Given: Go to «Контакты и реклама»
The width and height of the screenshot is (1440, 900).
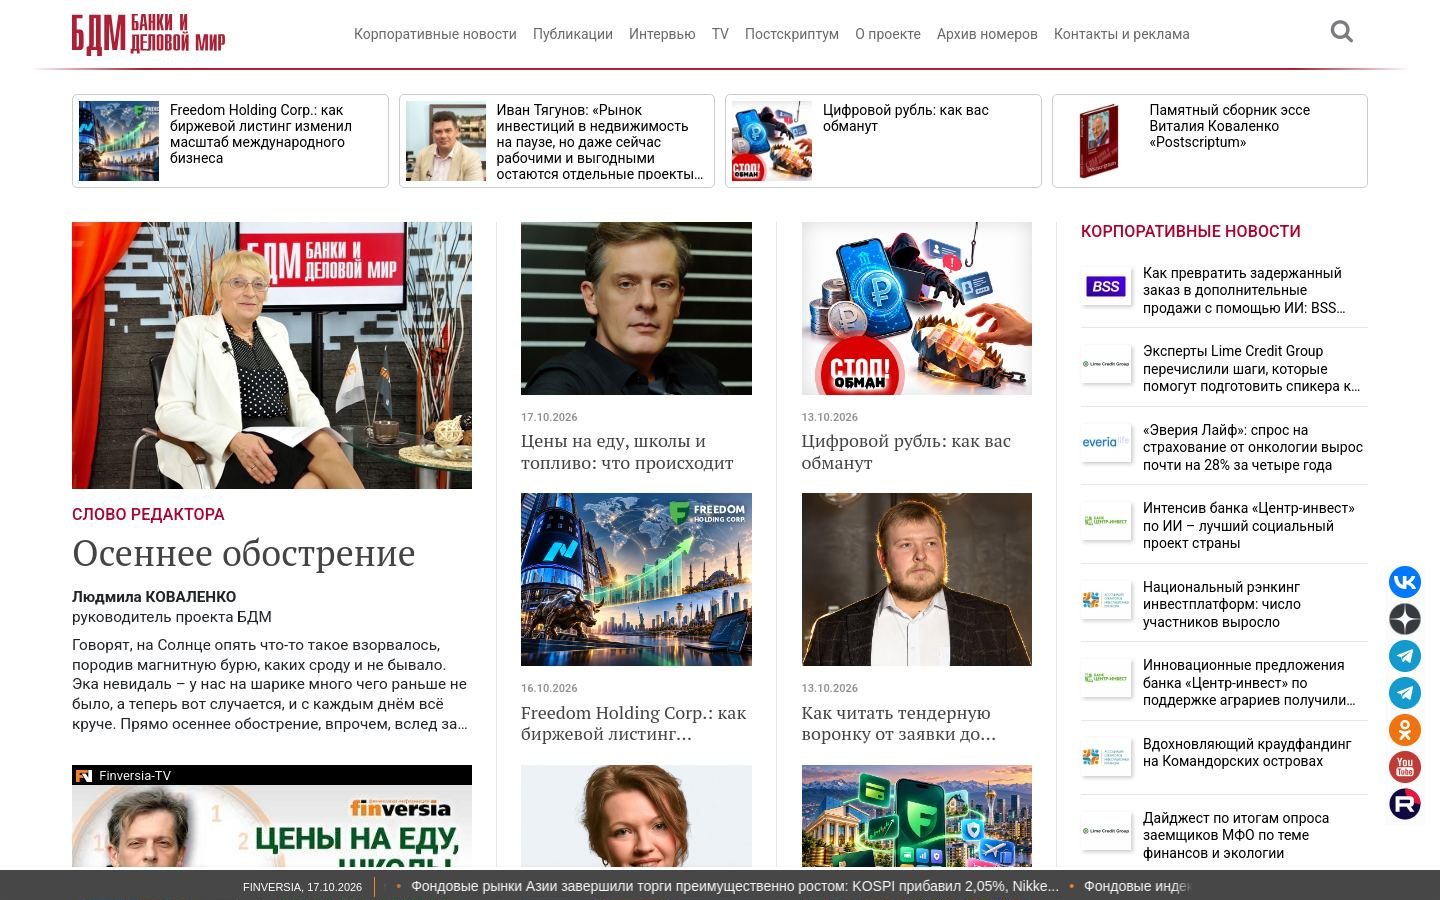Looking at the screenshot, I should click(1122, 34).
